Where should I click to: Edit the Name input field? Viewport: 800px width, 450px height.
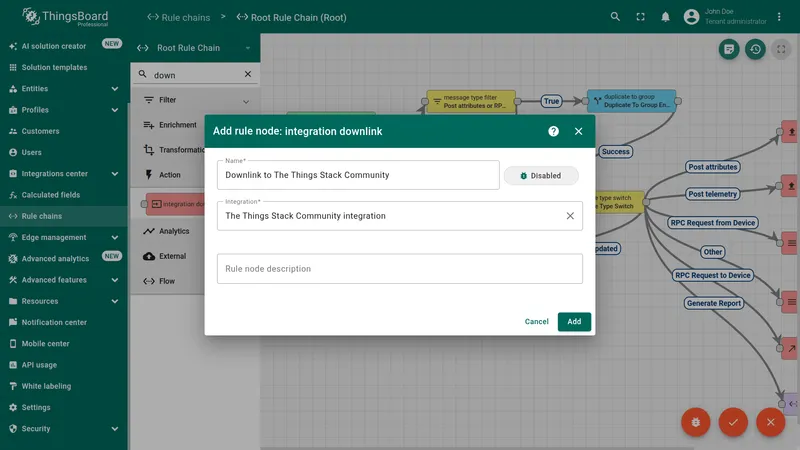pyautogui.click(x=358, y=175)
